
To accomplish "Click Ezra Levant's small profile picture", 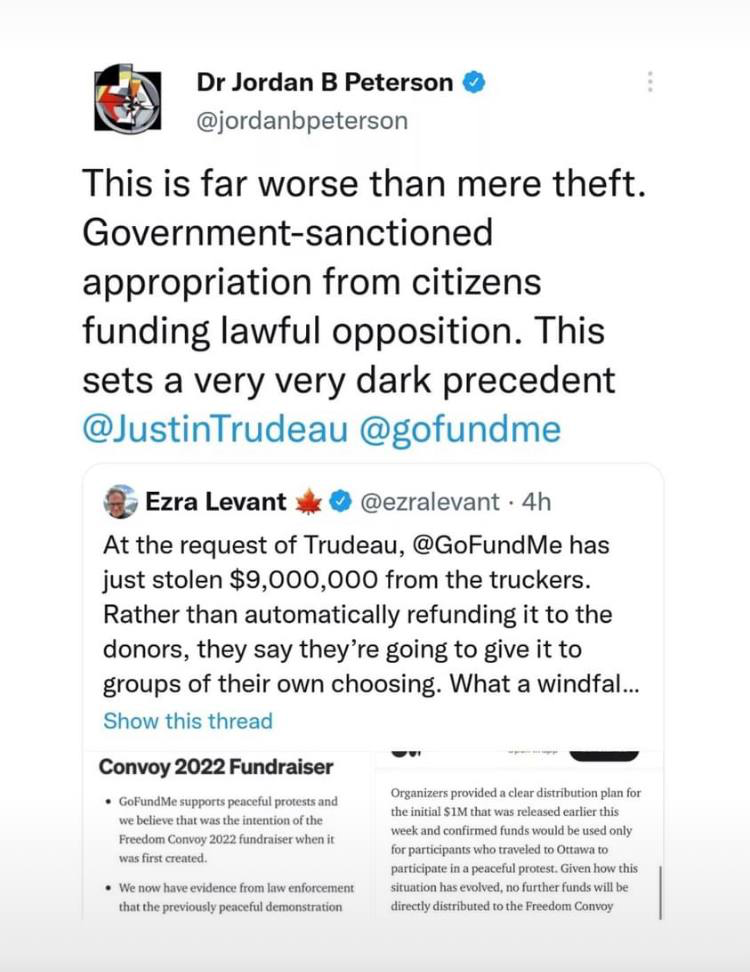I will [x=121, y=502].
